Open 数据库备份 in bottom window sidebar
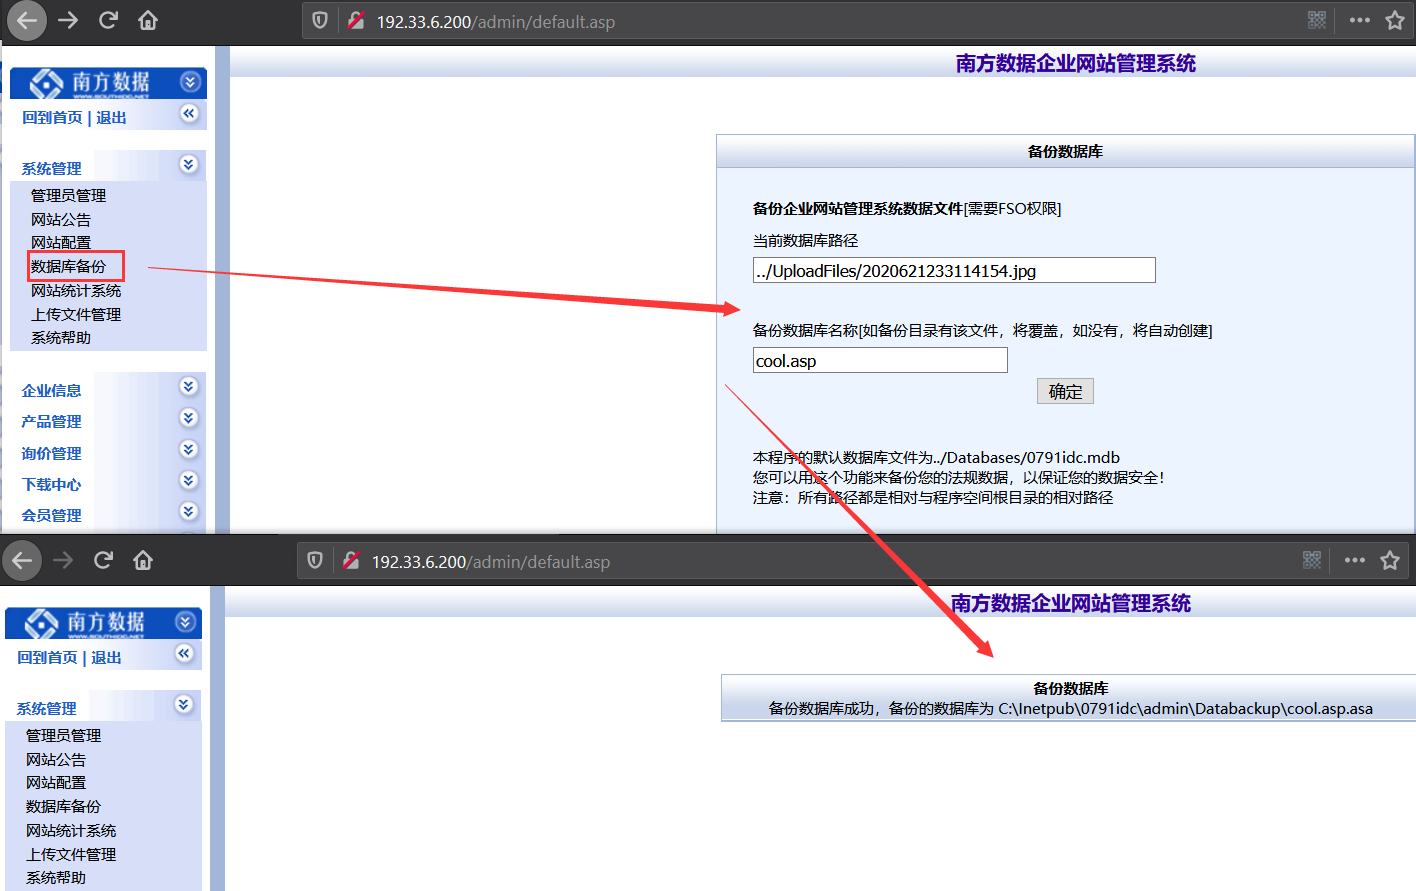The width and height of the screenshot is (1416, 891). 63,807
